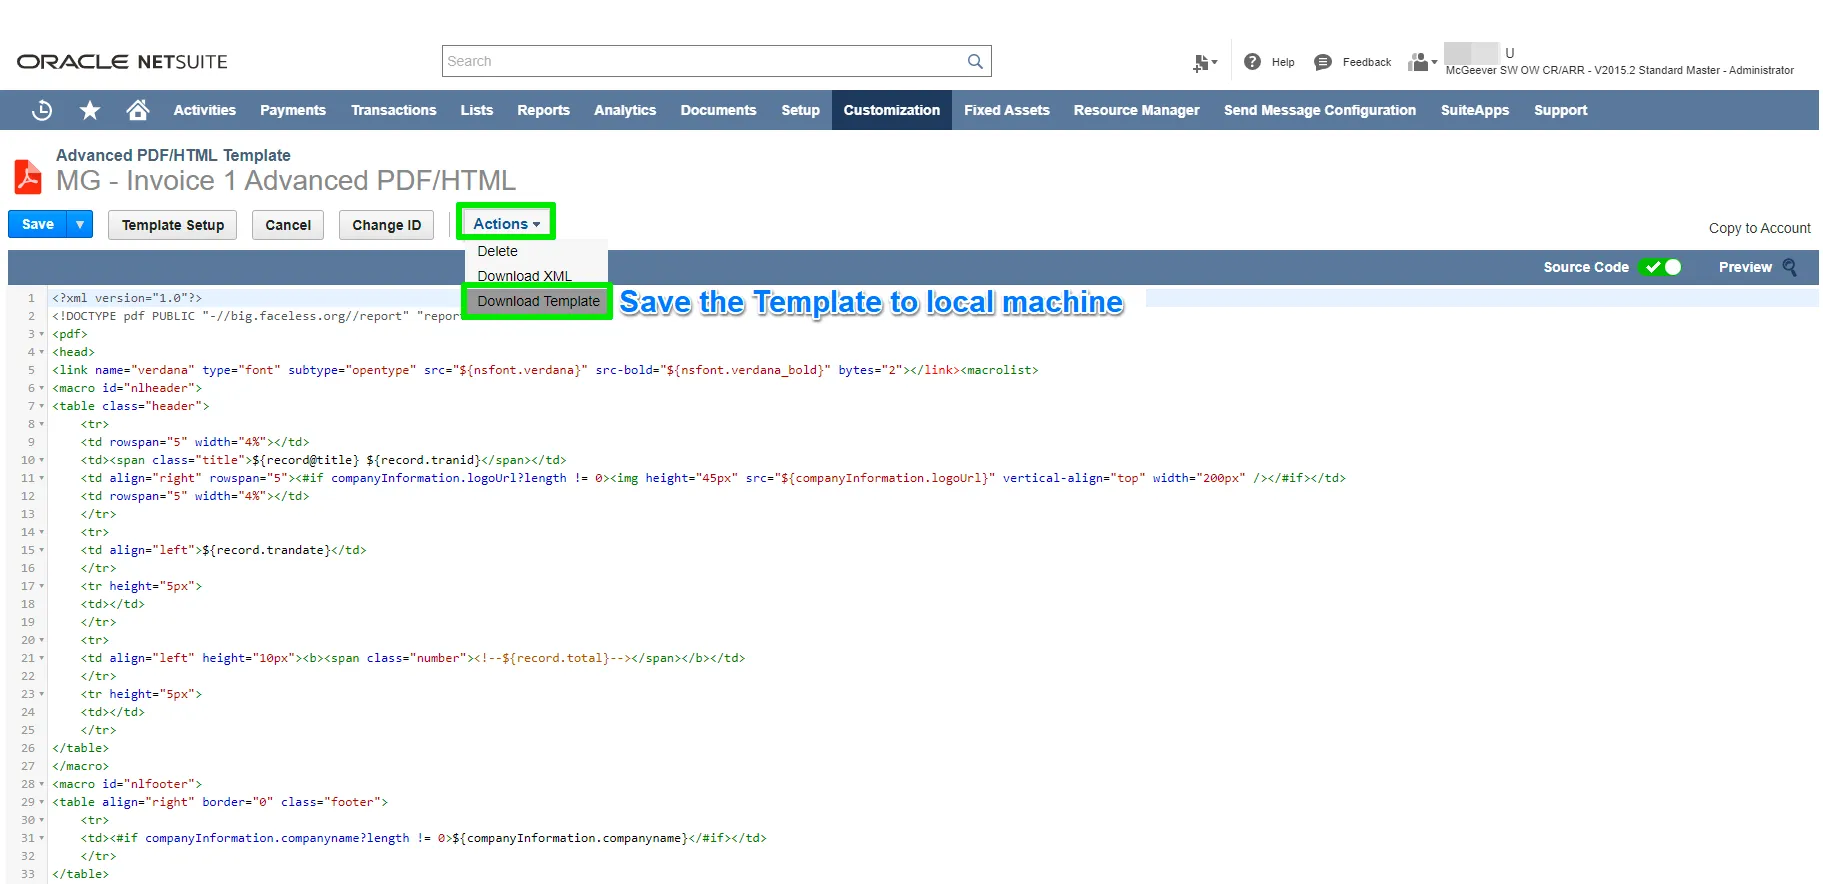Open the Transactions navigation menu

click(x=394, y=110)
